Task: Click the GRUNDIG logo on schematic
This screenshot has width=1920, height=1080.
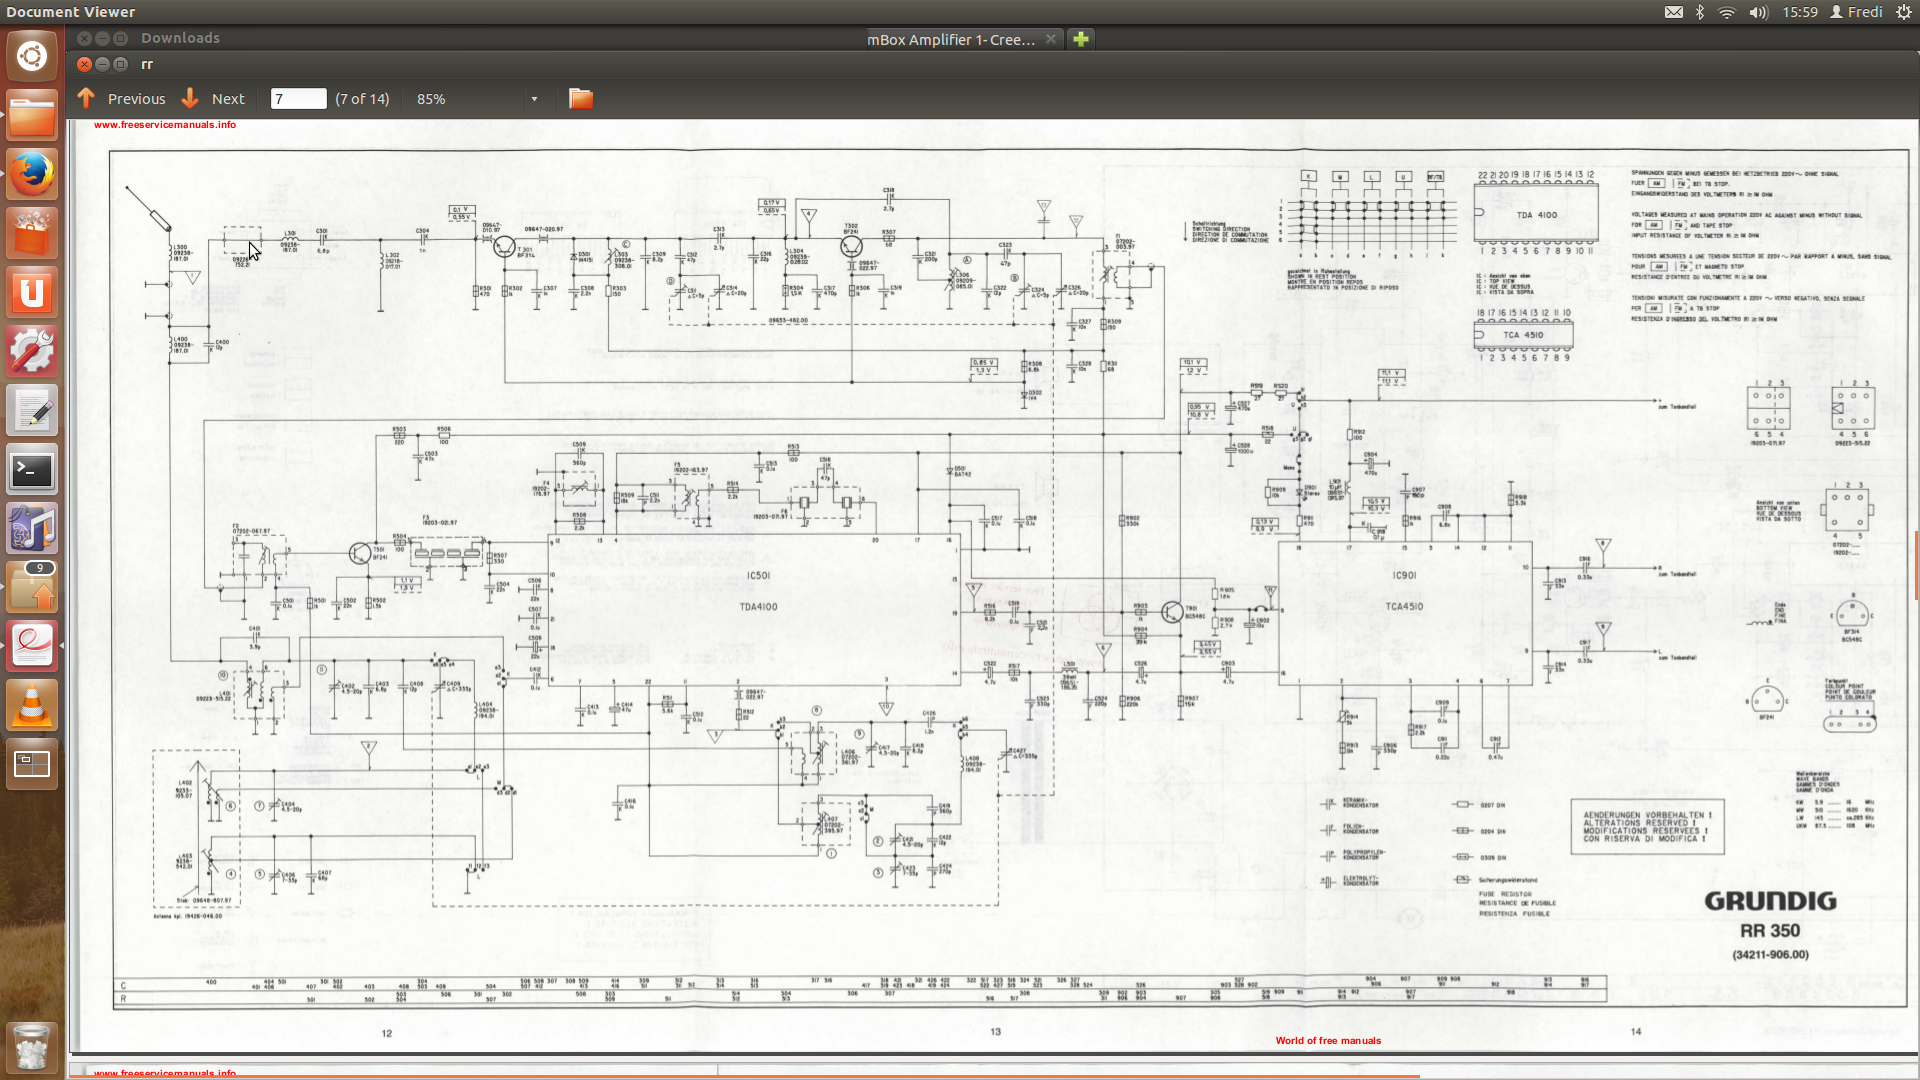Action: 1770,901
